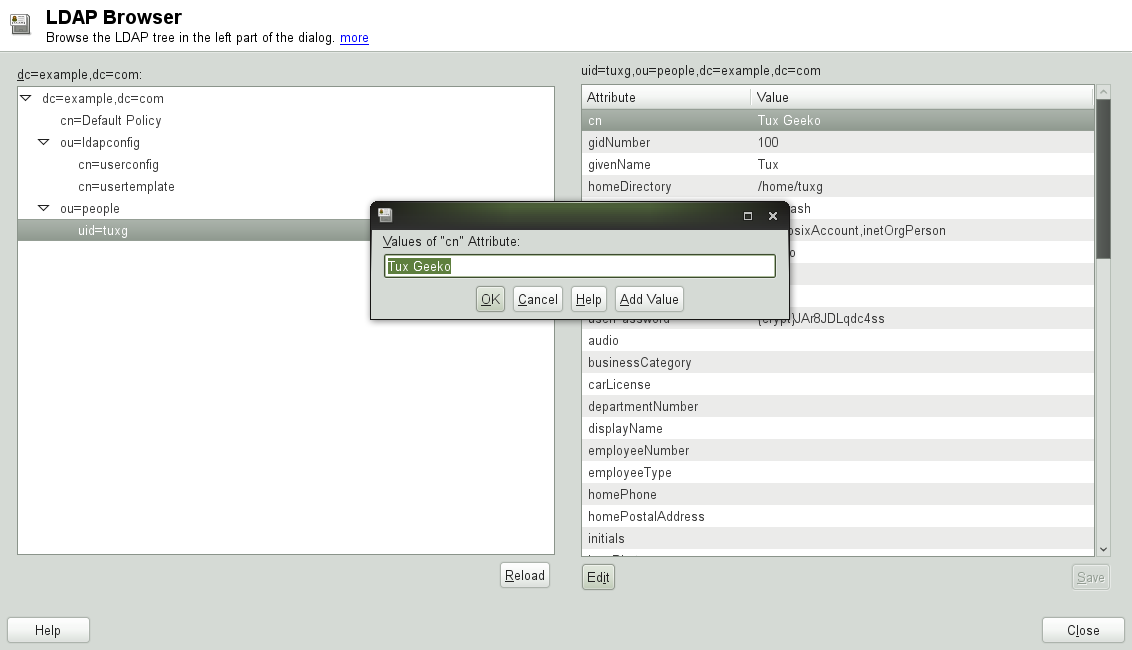Confirm with the OK button

coord(490,298)
